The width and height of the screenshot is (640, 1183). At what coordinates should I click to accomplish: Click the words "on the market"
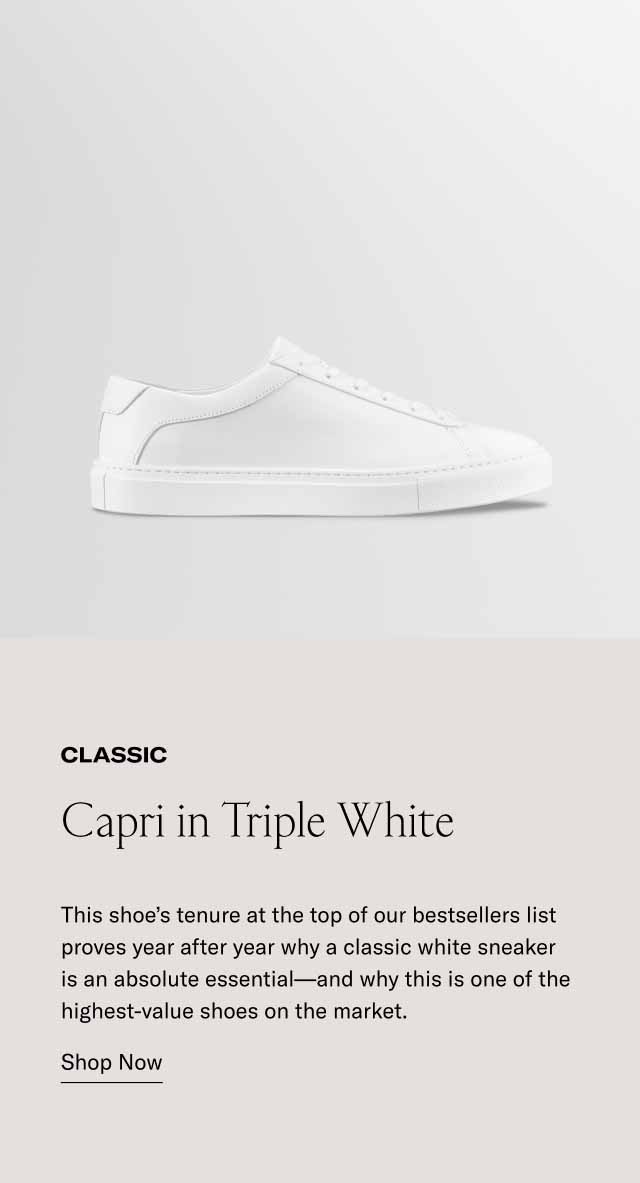coord(335,1012)
